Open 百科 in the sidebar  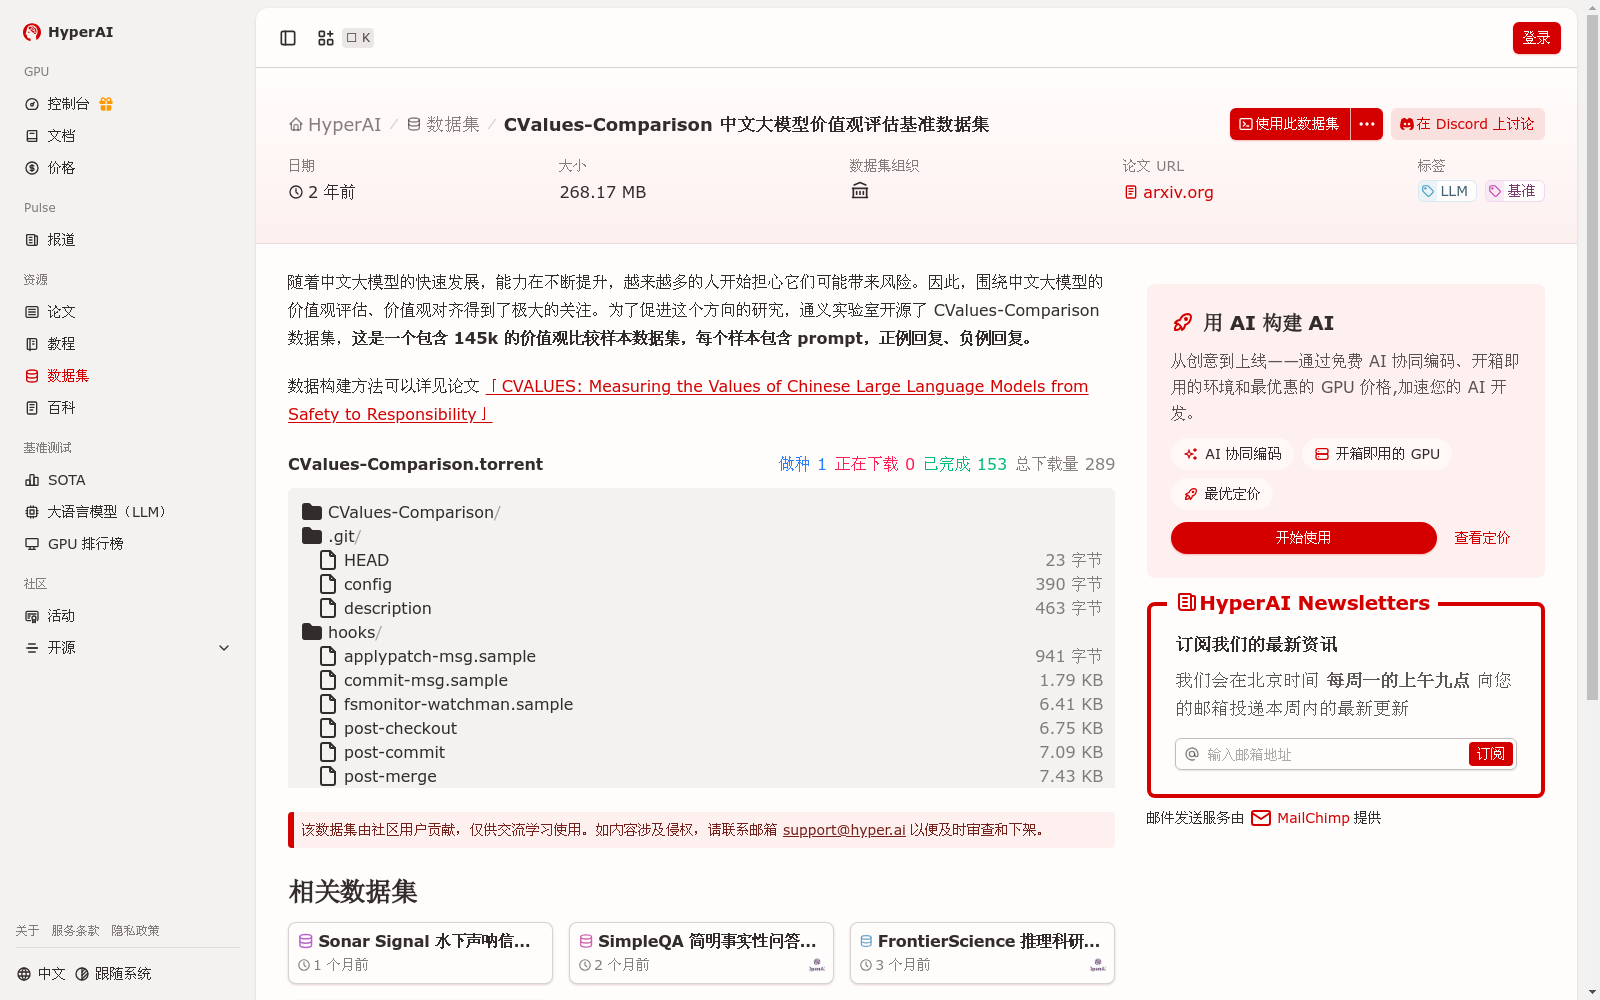pos(50,408)
